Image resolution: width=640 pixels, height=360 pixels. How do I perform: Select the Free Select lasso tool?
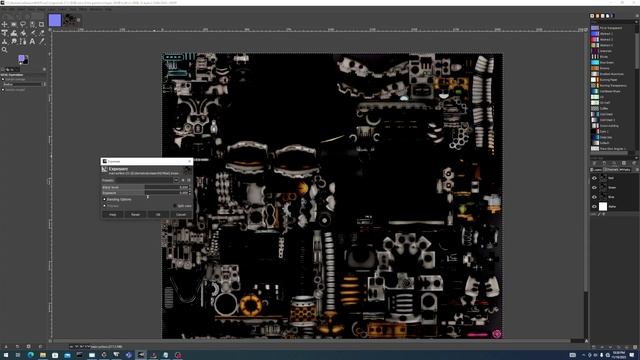(x=23, y=24)
